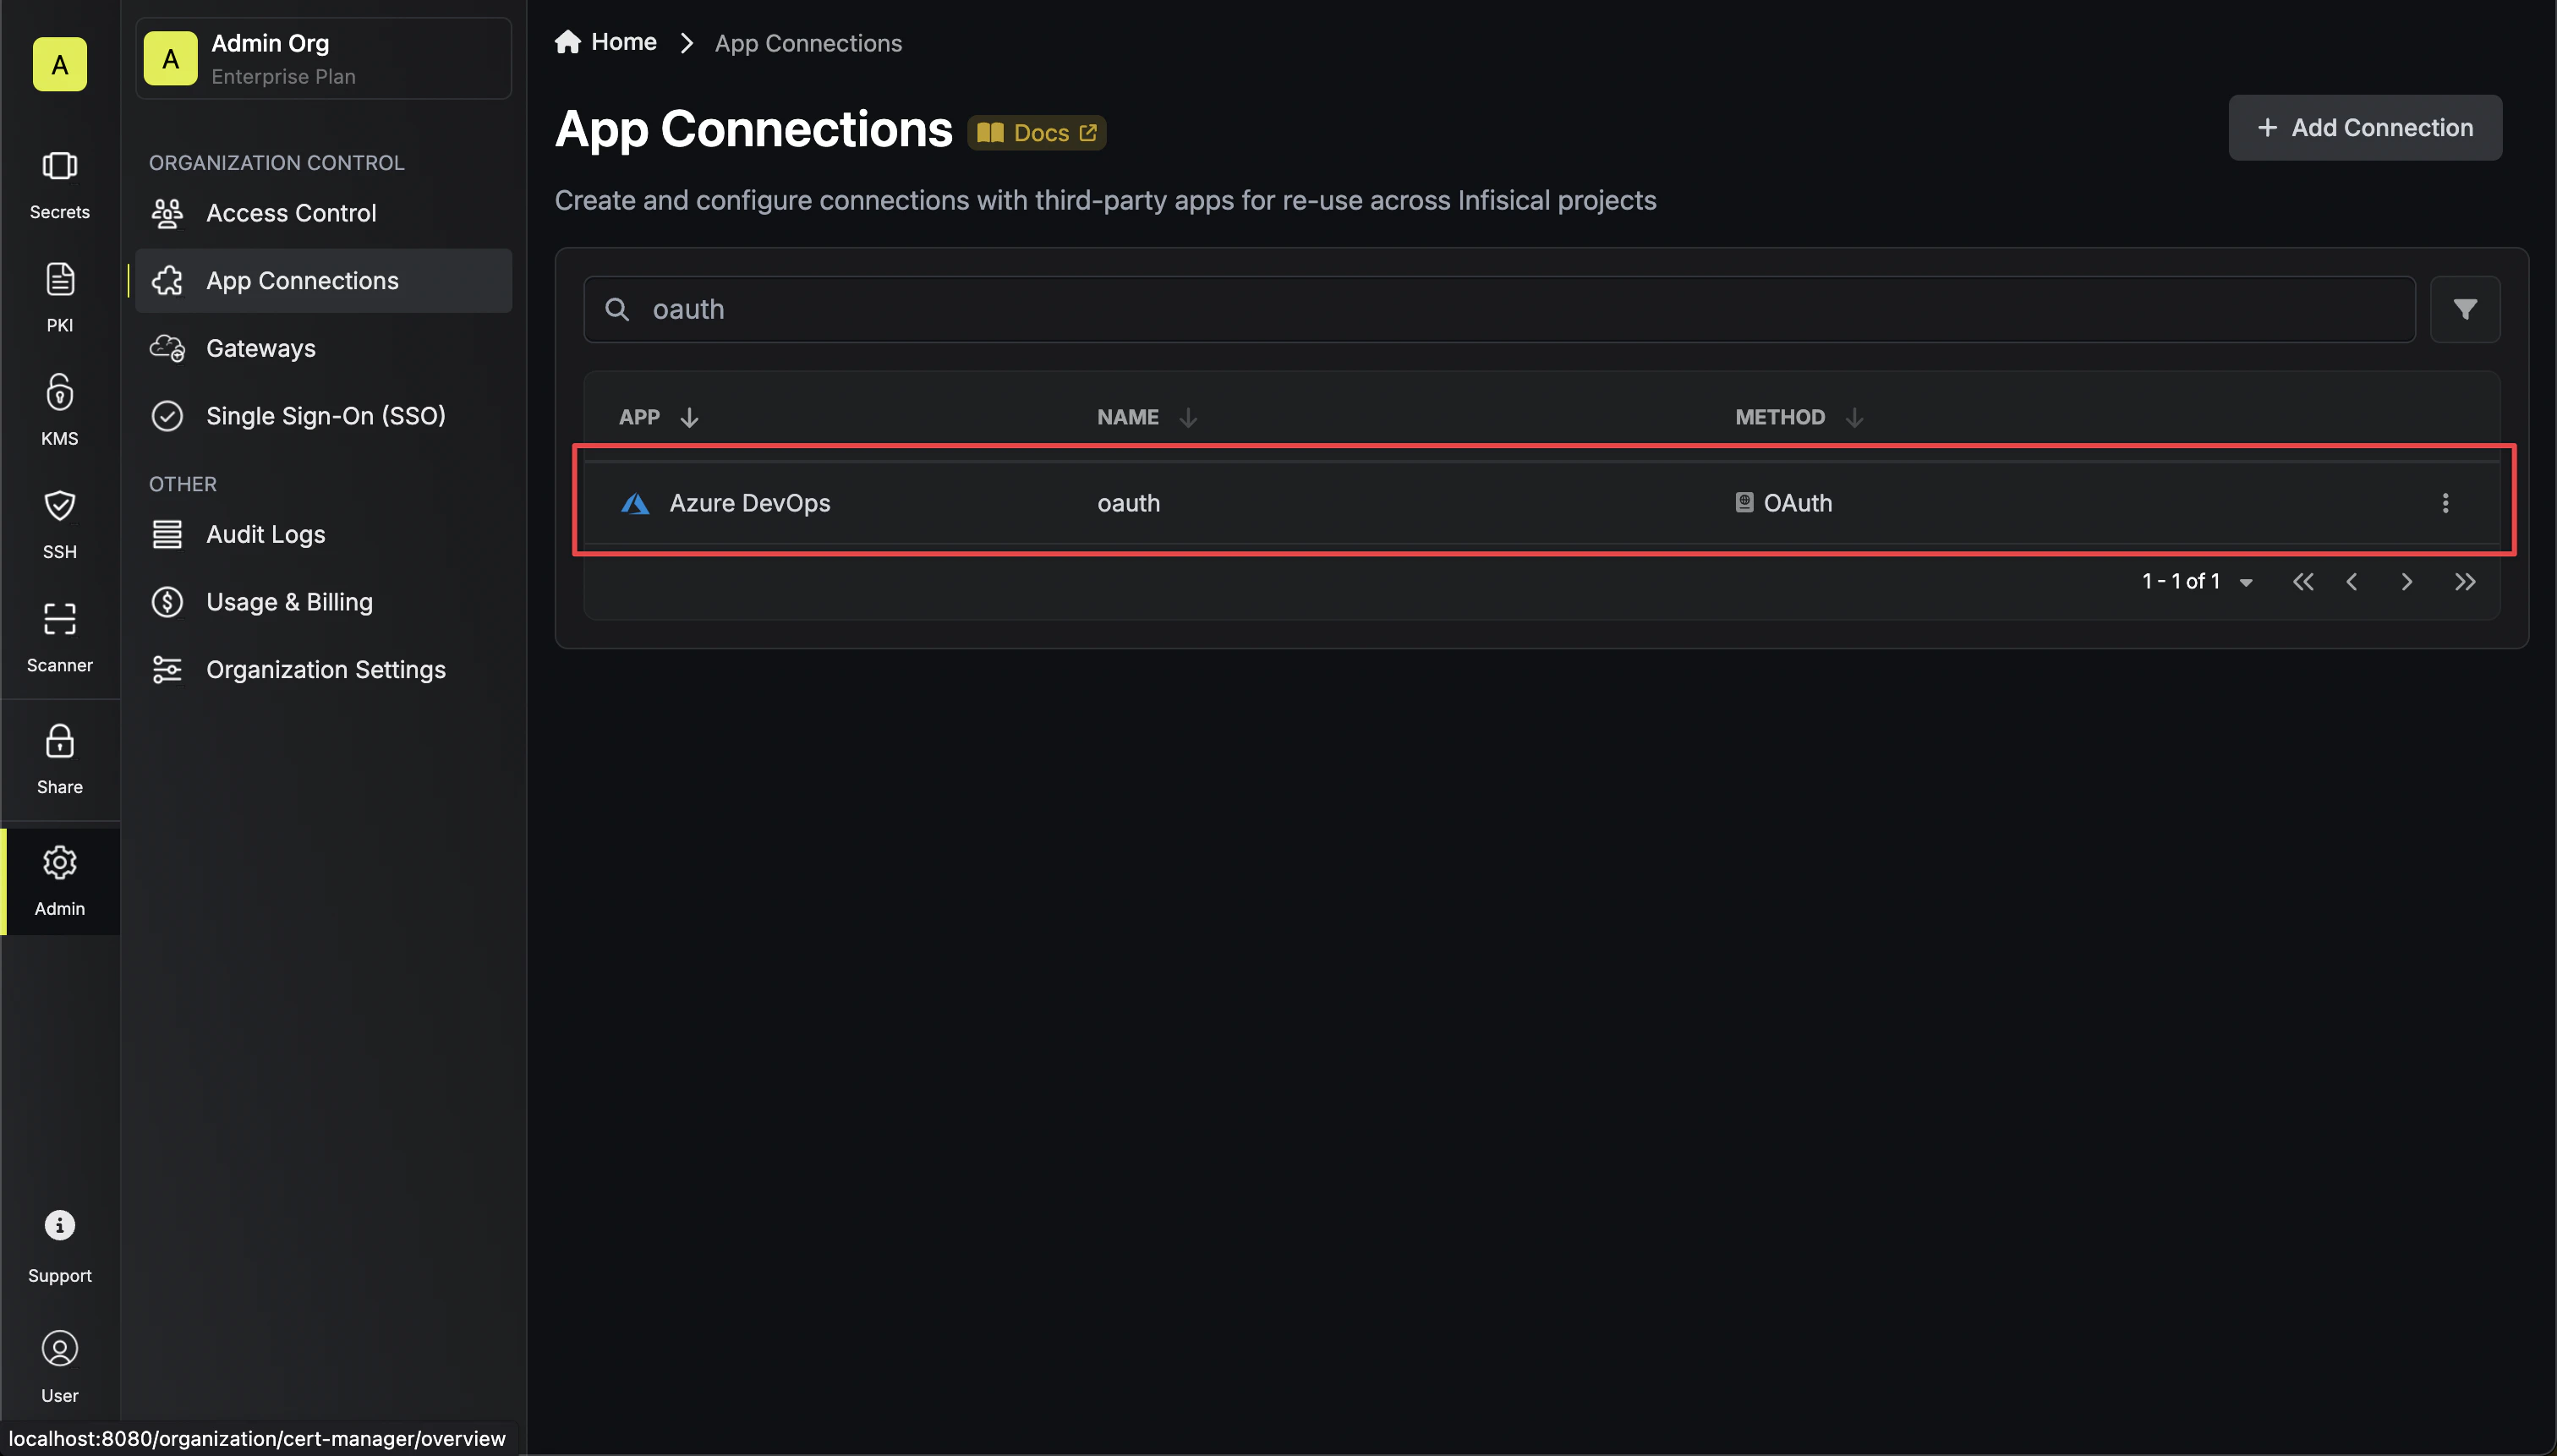The image size is (2557, 1456).
Task: Go to the previous page of results
Action: tap(2351, 582)
